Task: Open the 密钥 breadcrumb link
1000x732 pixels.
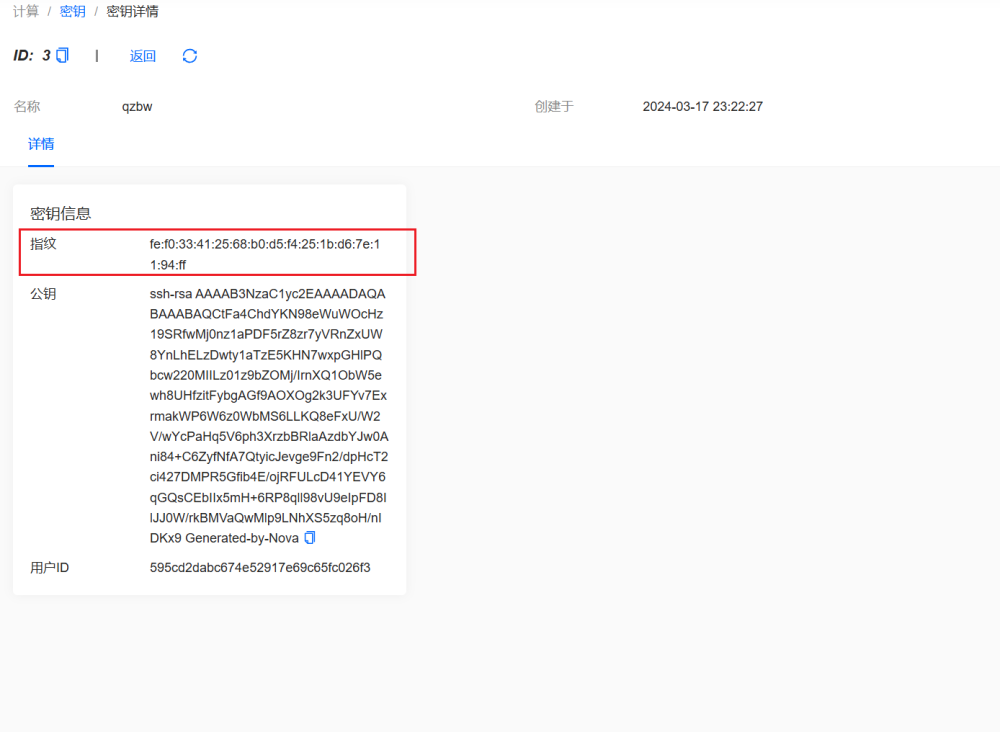Action: [72, 12]
